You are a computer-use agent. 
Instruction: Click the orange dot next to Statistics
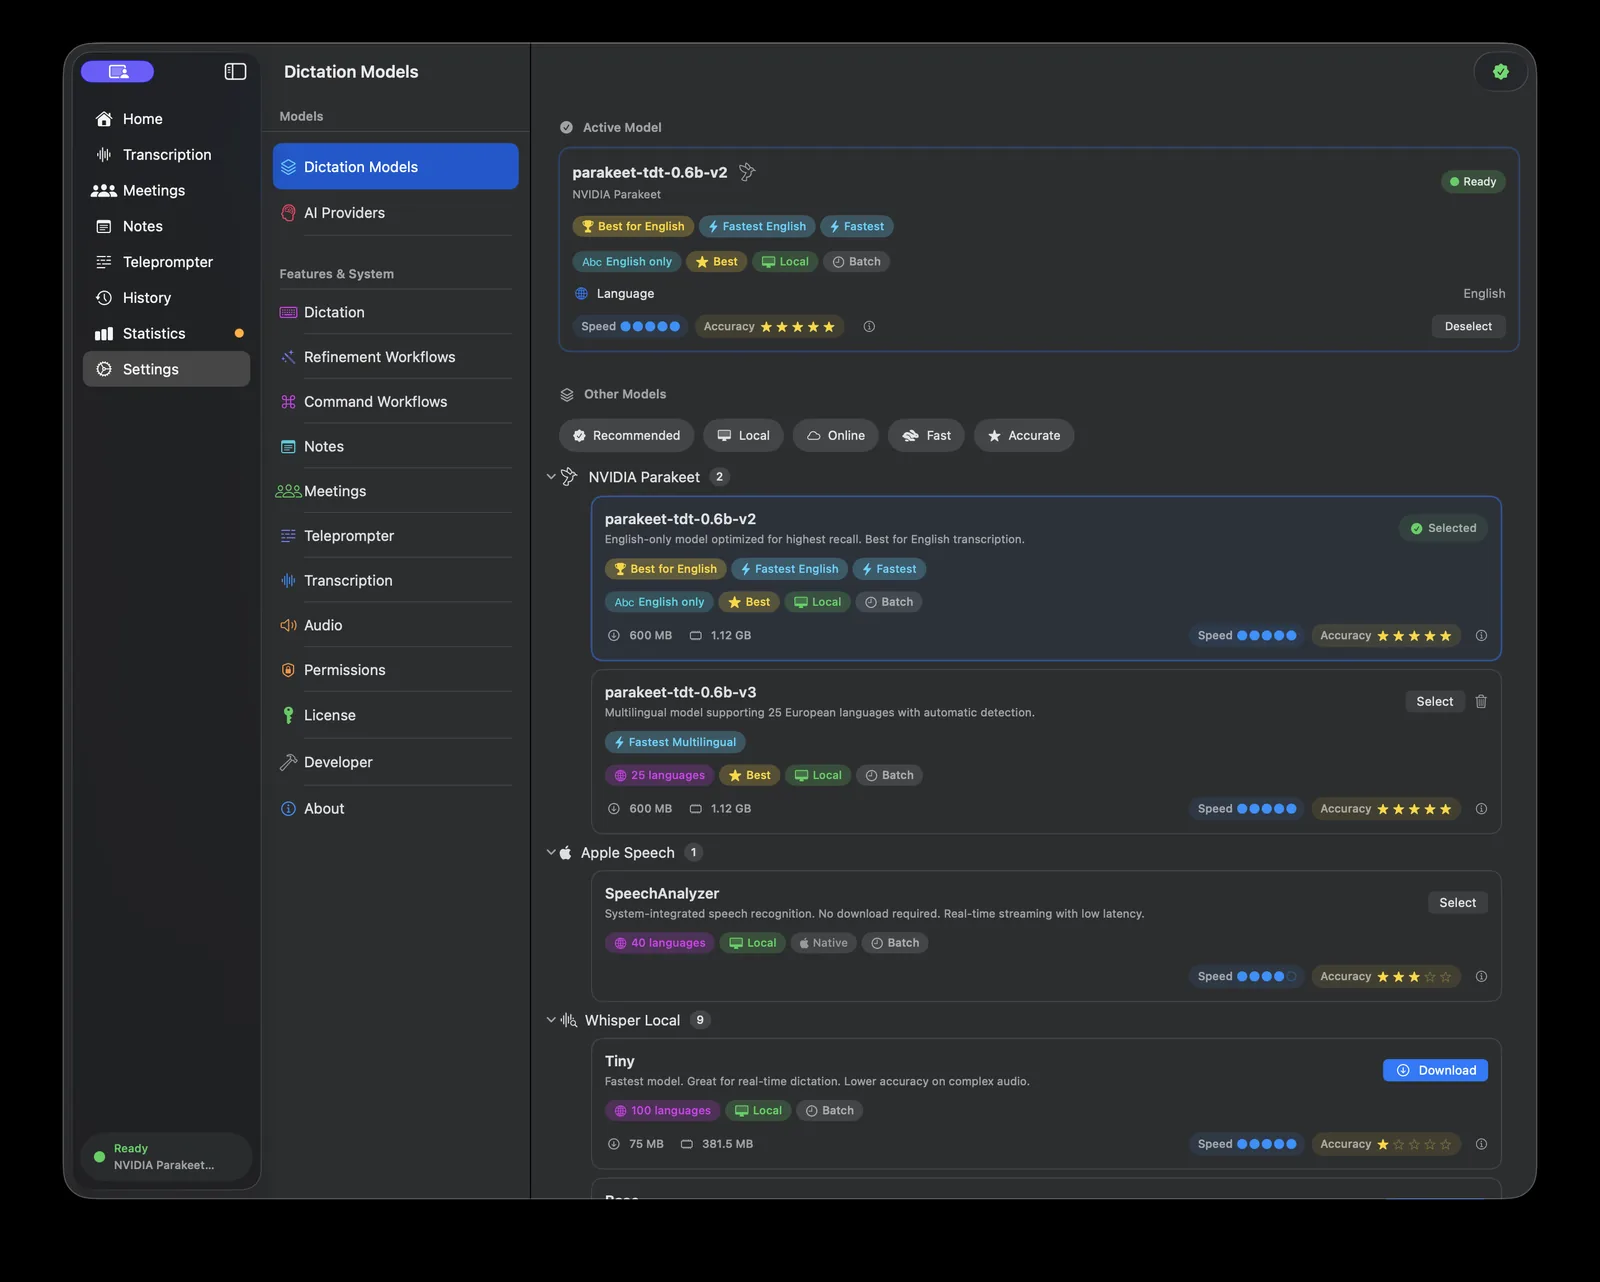(x=239, y=333)
